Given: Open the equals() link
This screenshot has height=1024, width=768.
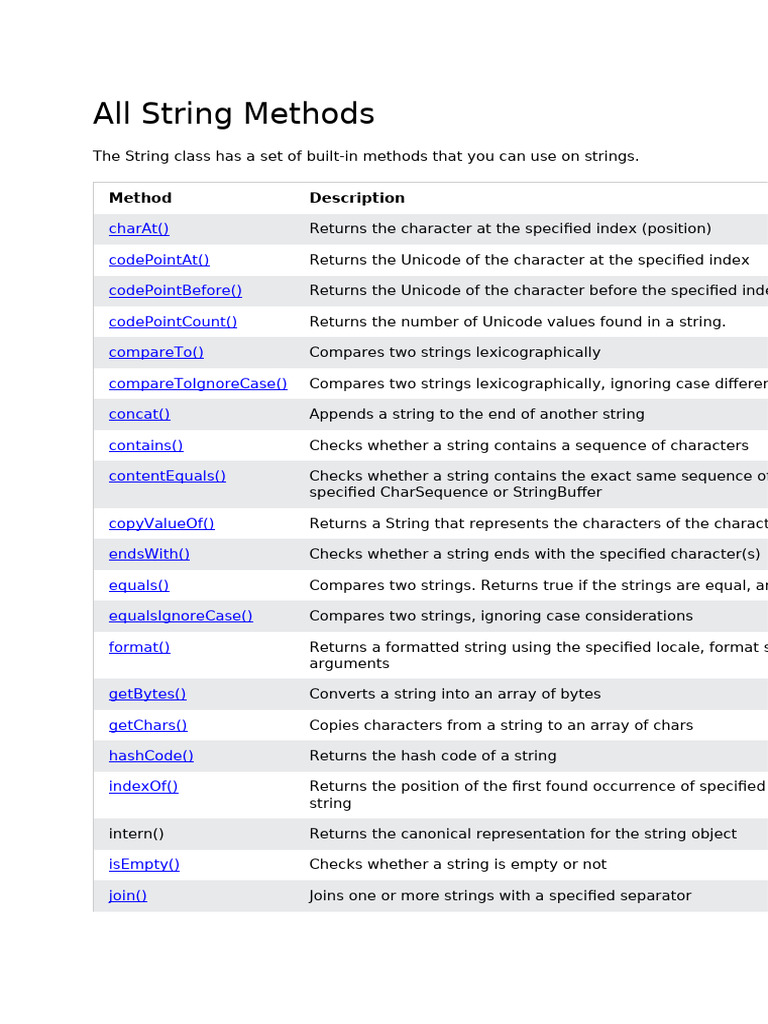Looking at the screenshot, I should (x=139, y=586).
